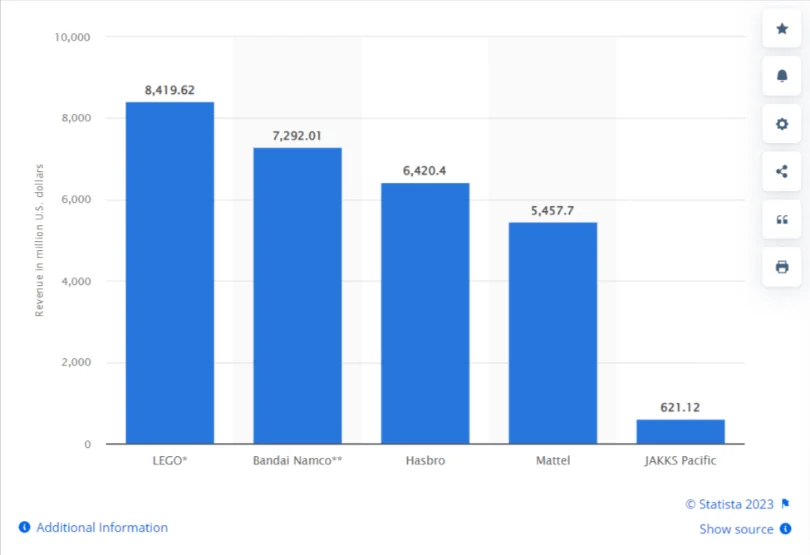Click the JAKKS Pacific axis label

point(680,460)
